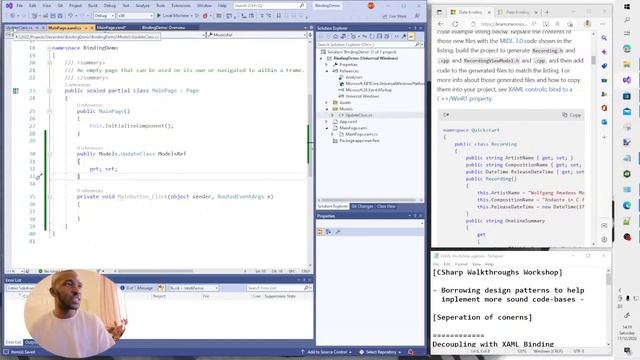This screenshot has width=640, height=360.
Task: Expand the Assets folder node
Action: (x=327, y=102)
